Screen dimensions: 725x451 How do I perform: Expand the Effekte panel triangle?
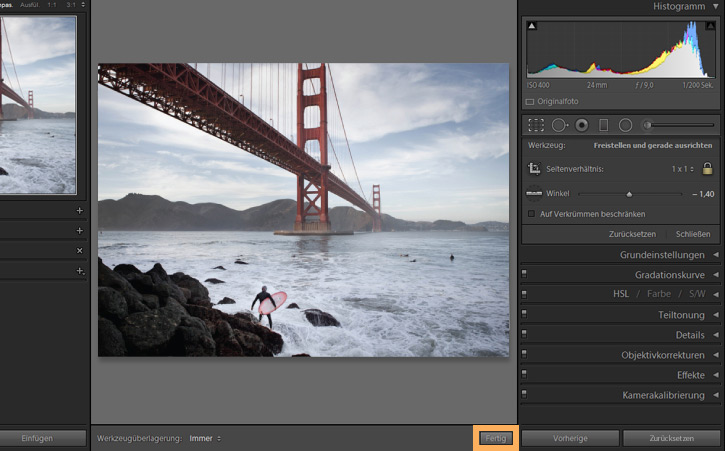[716, 375]
